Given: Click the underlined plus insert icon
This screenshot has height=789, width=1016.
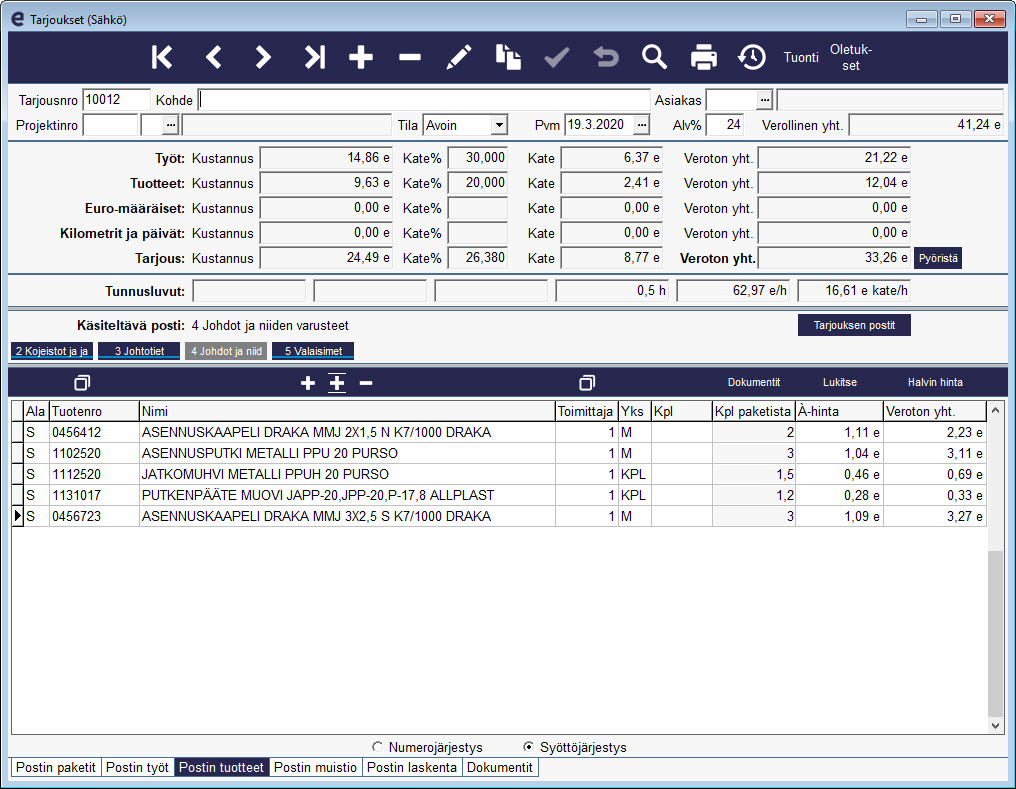Looking at the screenshot, I should [x=337, y=383].
